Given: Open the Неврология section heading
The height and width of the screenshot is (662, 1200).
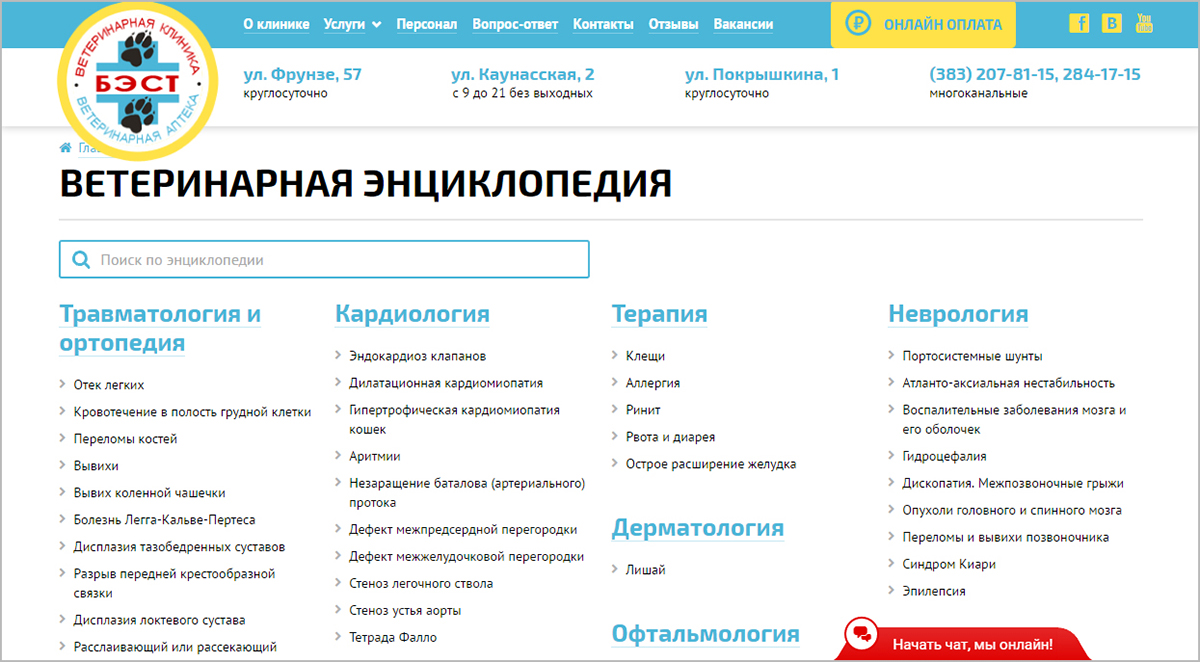Looking at the screenshot, I should [x=958, y=314].
